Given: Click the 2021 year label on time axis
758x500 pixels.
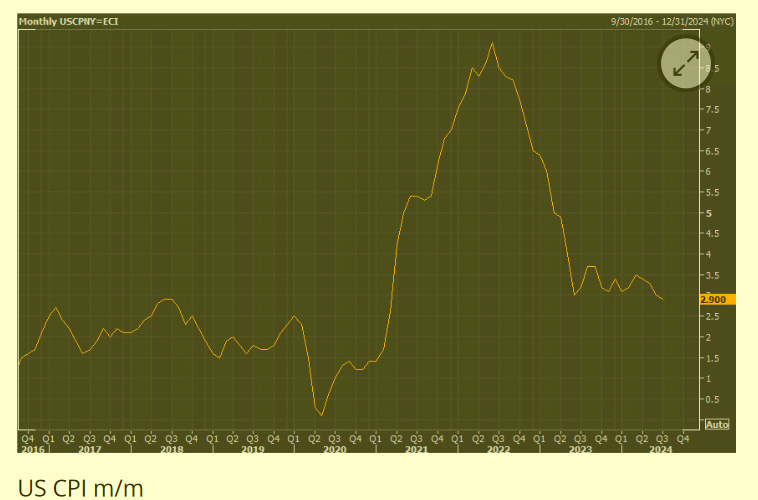Looking at the screenshot, I should [416, 450].
